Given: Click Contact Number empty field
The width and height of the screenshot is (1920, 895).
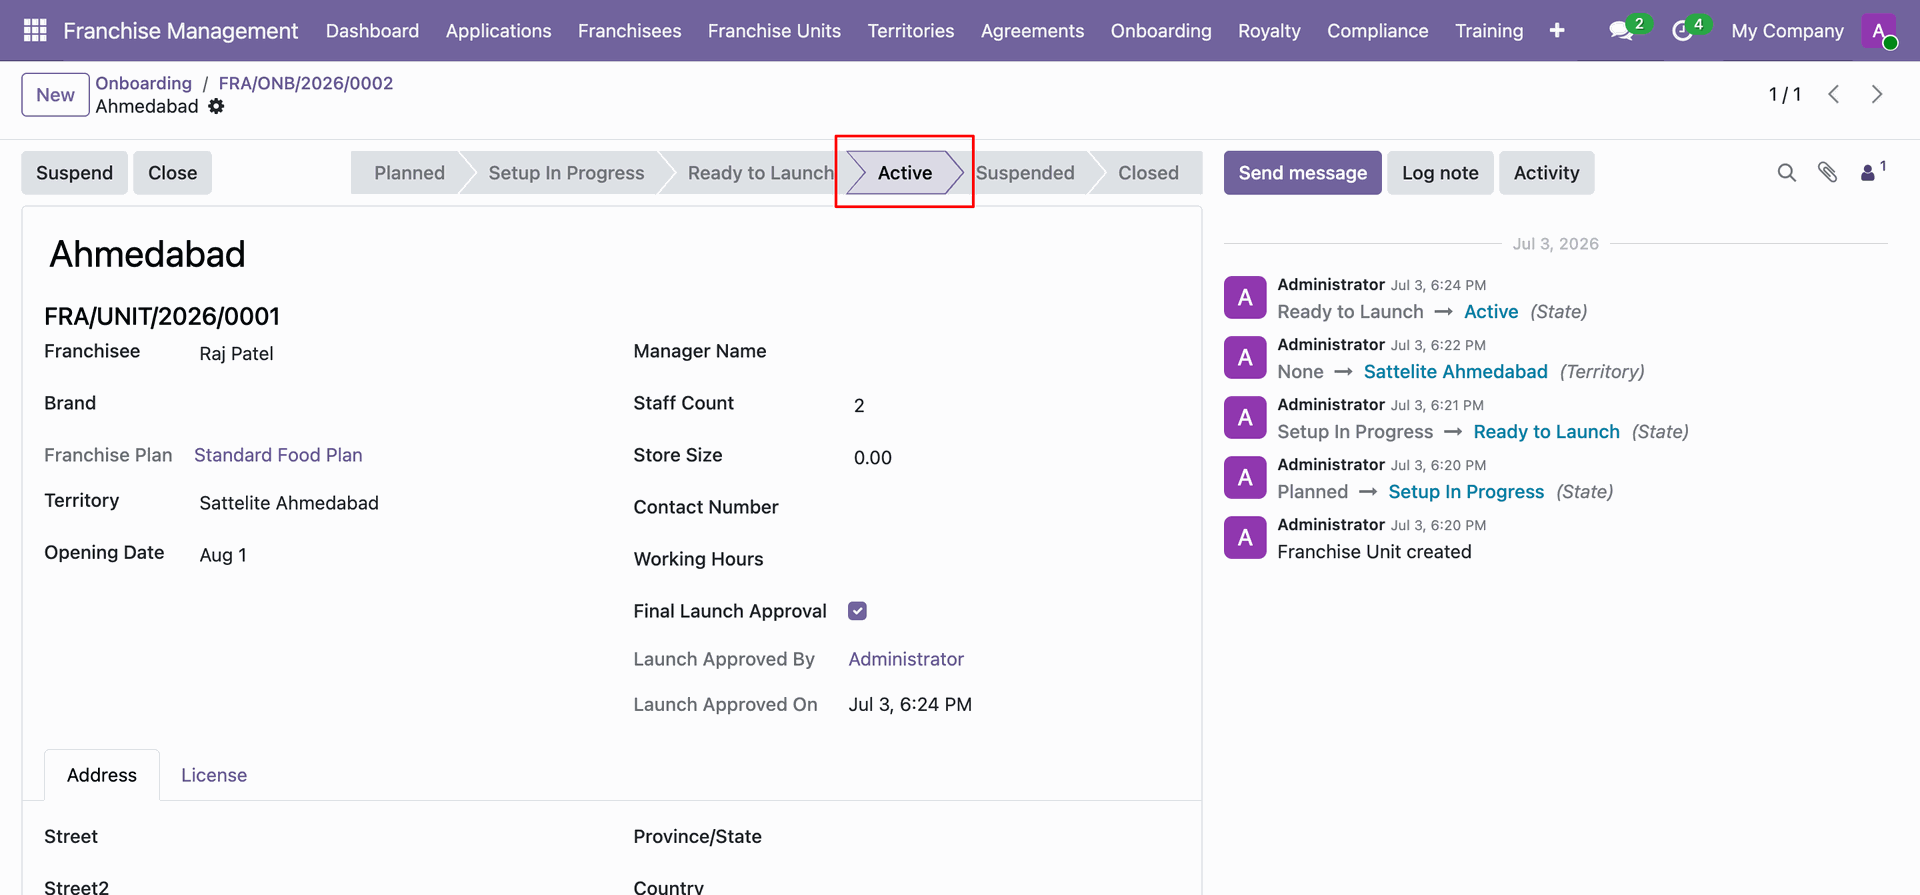Looking at the screenshot, I should [x=1015, y=509].
